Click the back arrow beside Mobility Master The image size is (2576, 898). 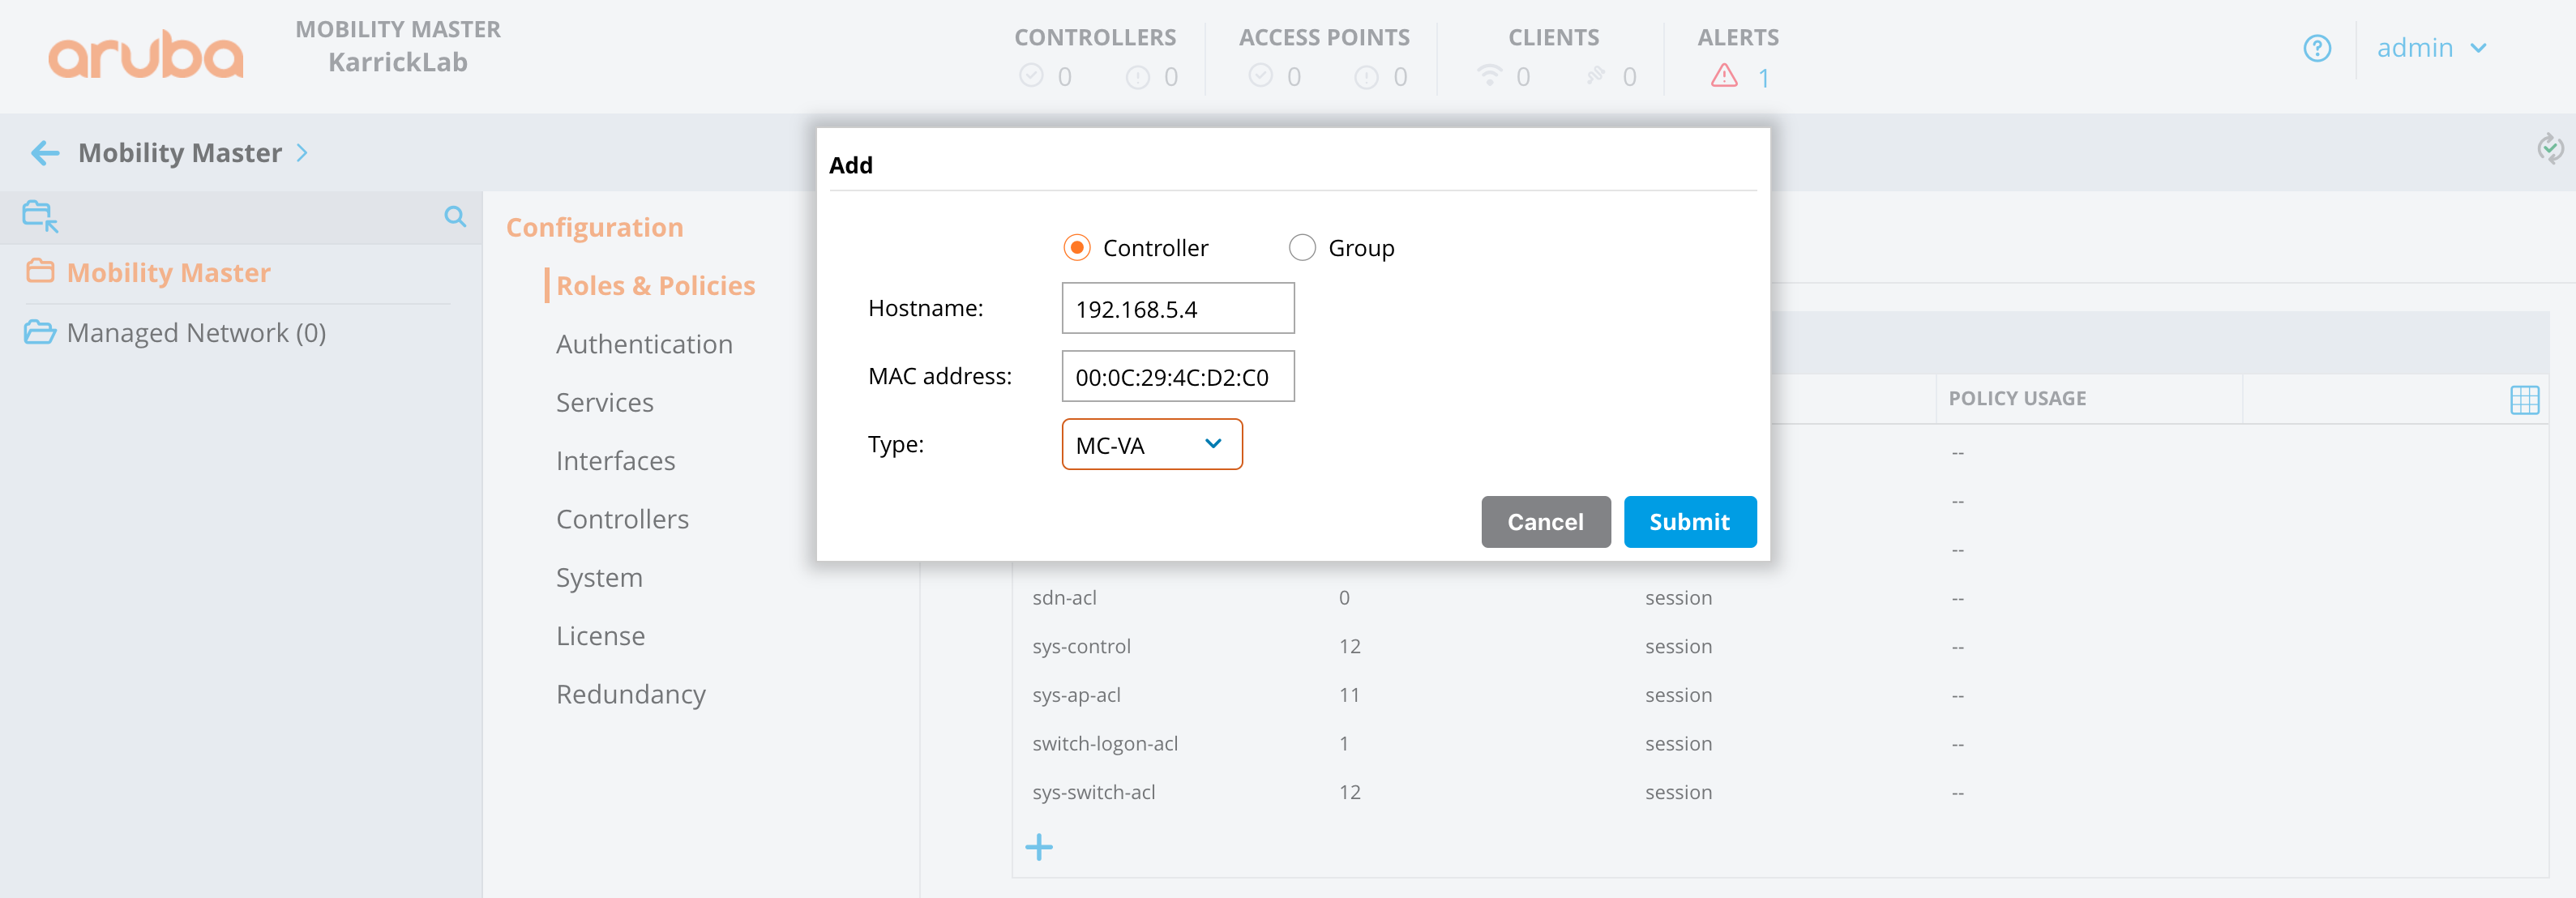[x=45, y=153]
